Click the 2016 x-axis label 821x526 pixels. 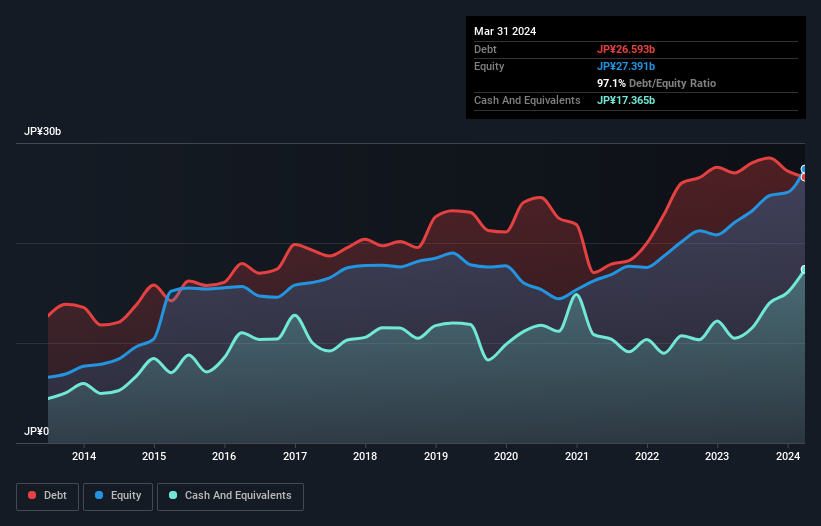pyautogui.click(x=224, y=456)
